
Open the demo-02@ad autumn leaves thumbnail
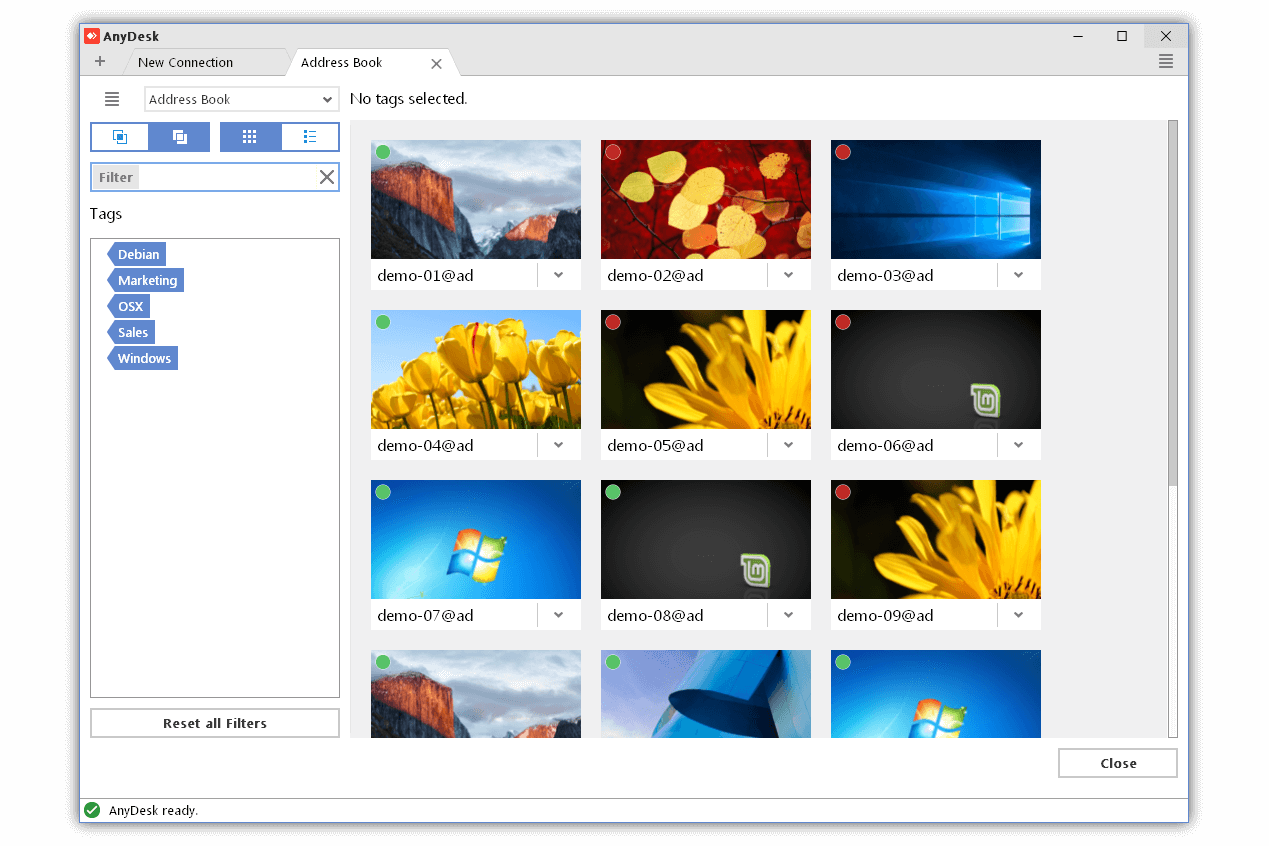pos(706,200)
